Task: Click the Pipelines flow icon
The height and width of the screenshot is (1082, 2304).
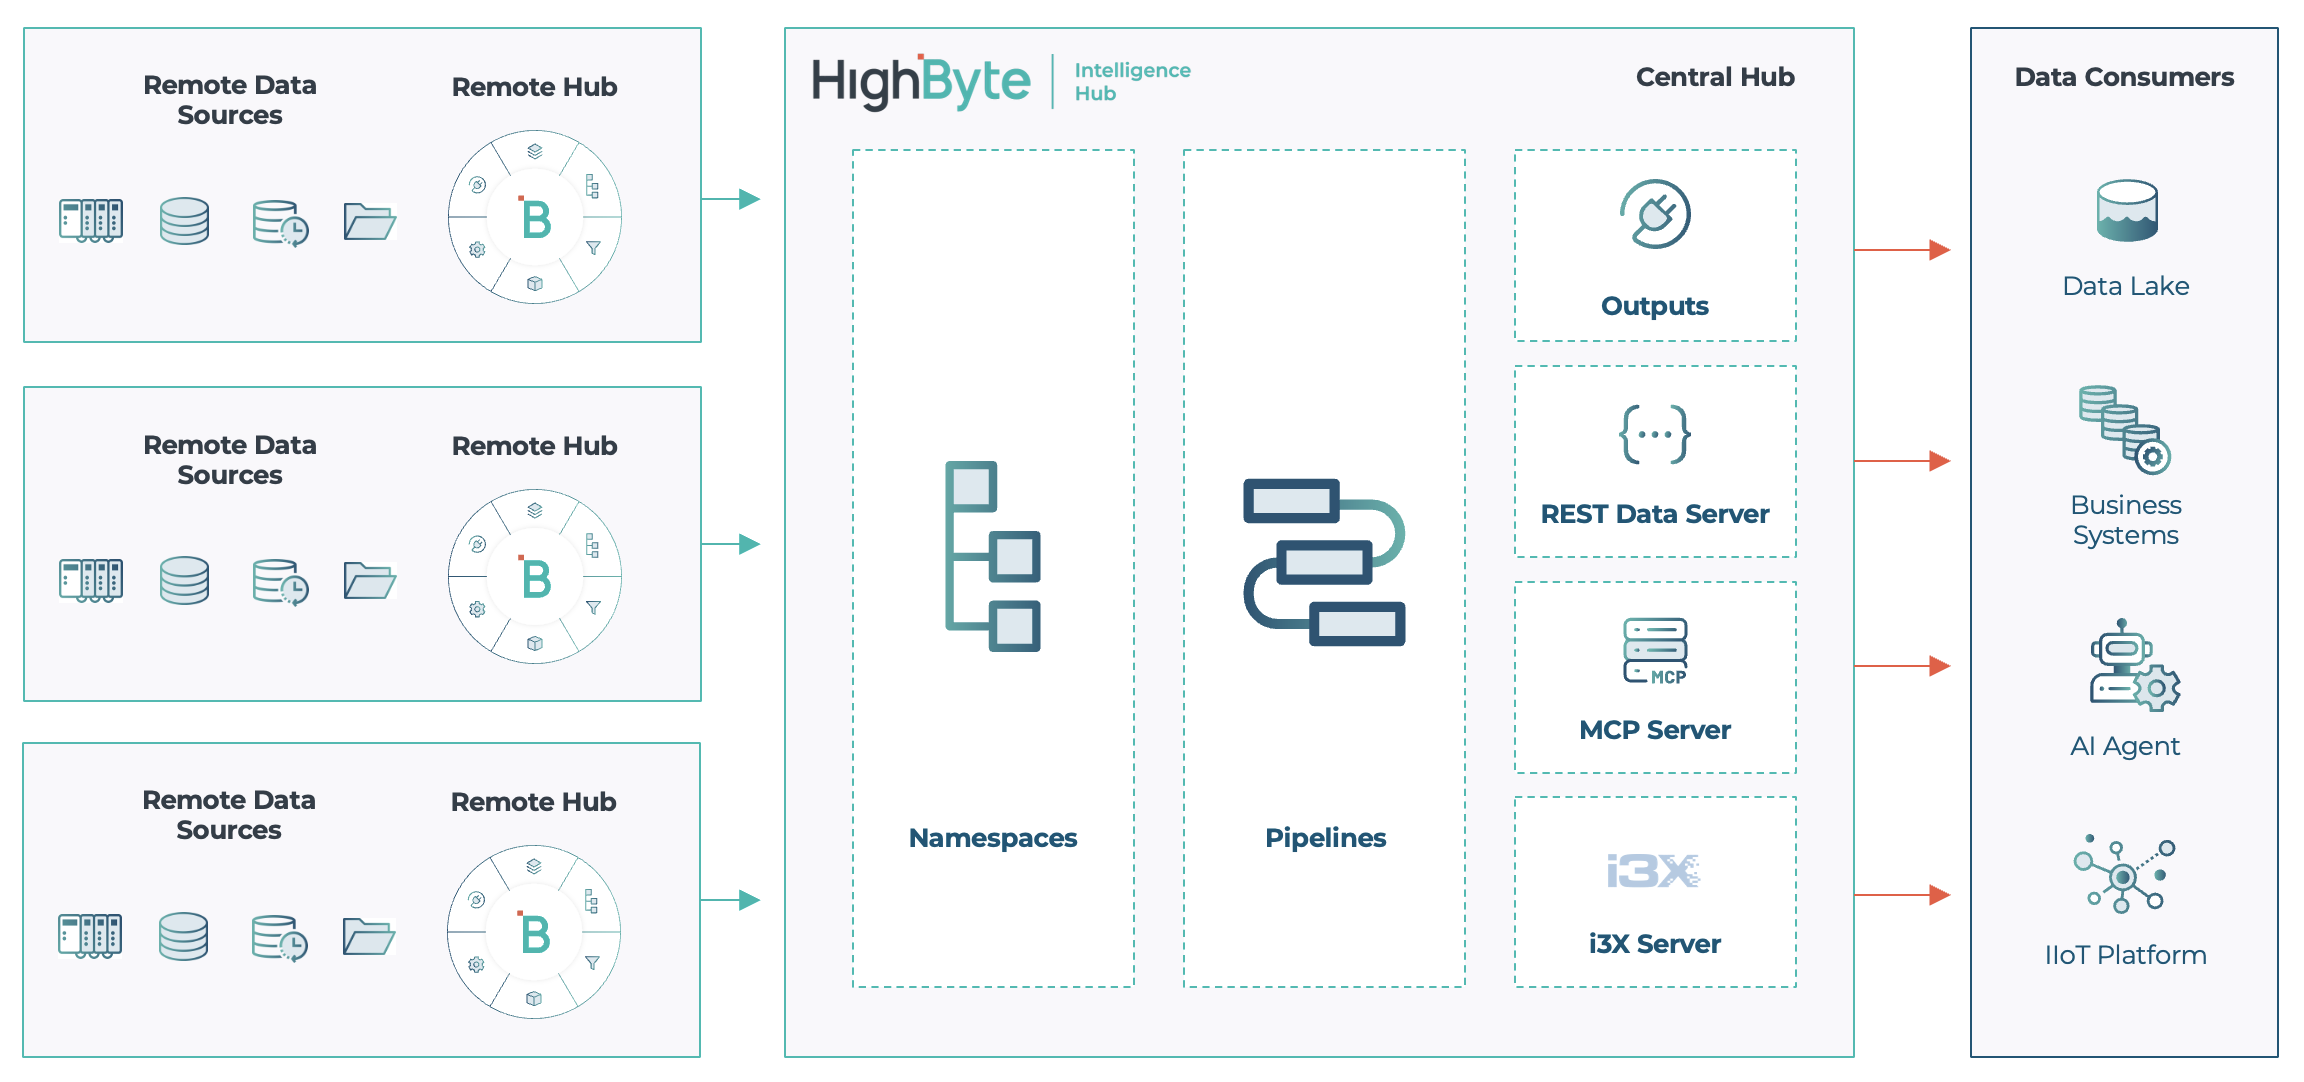Action: [1324, 562]
